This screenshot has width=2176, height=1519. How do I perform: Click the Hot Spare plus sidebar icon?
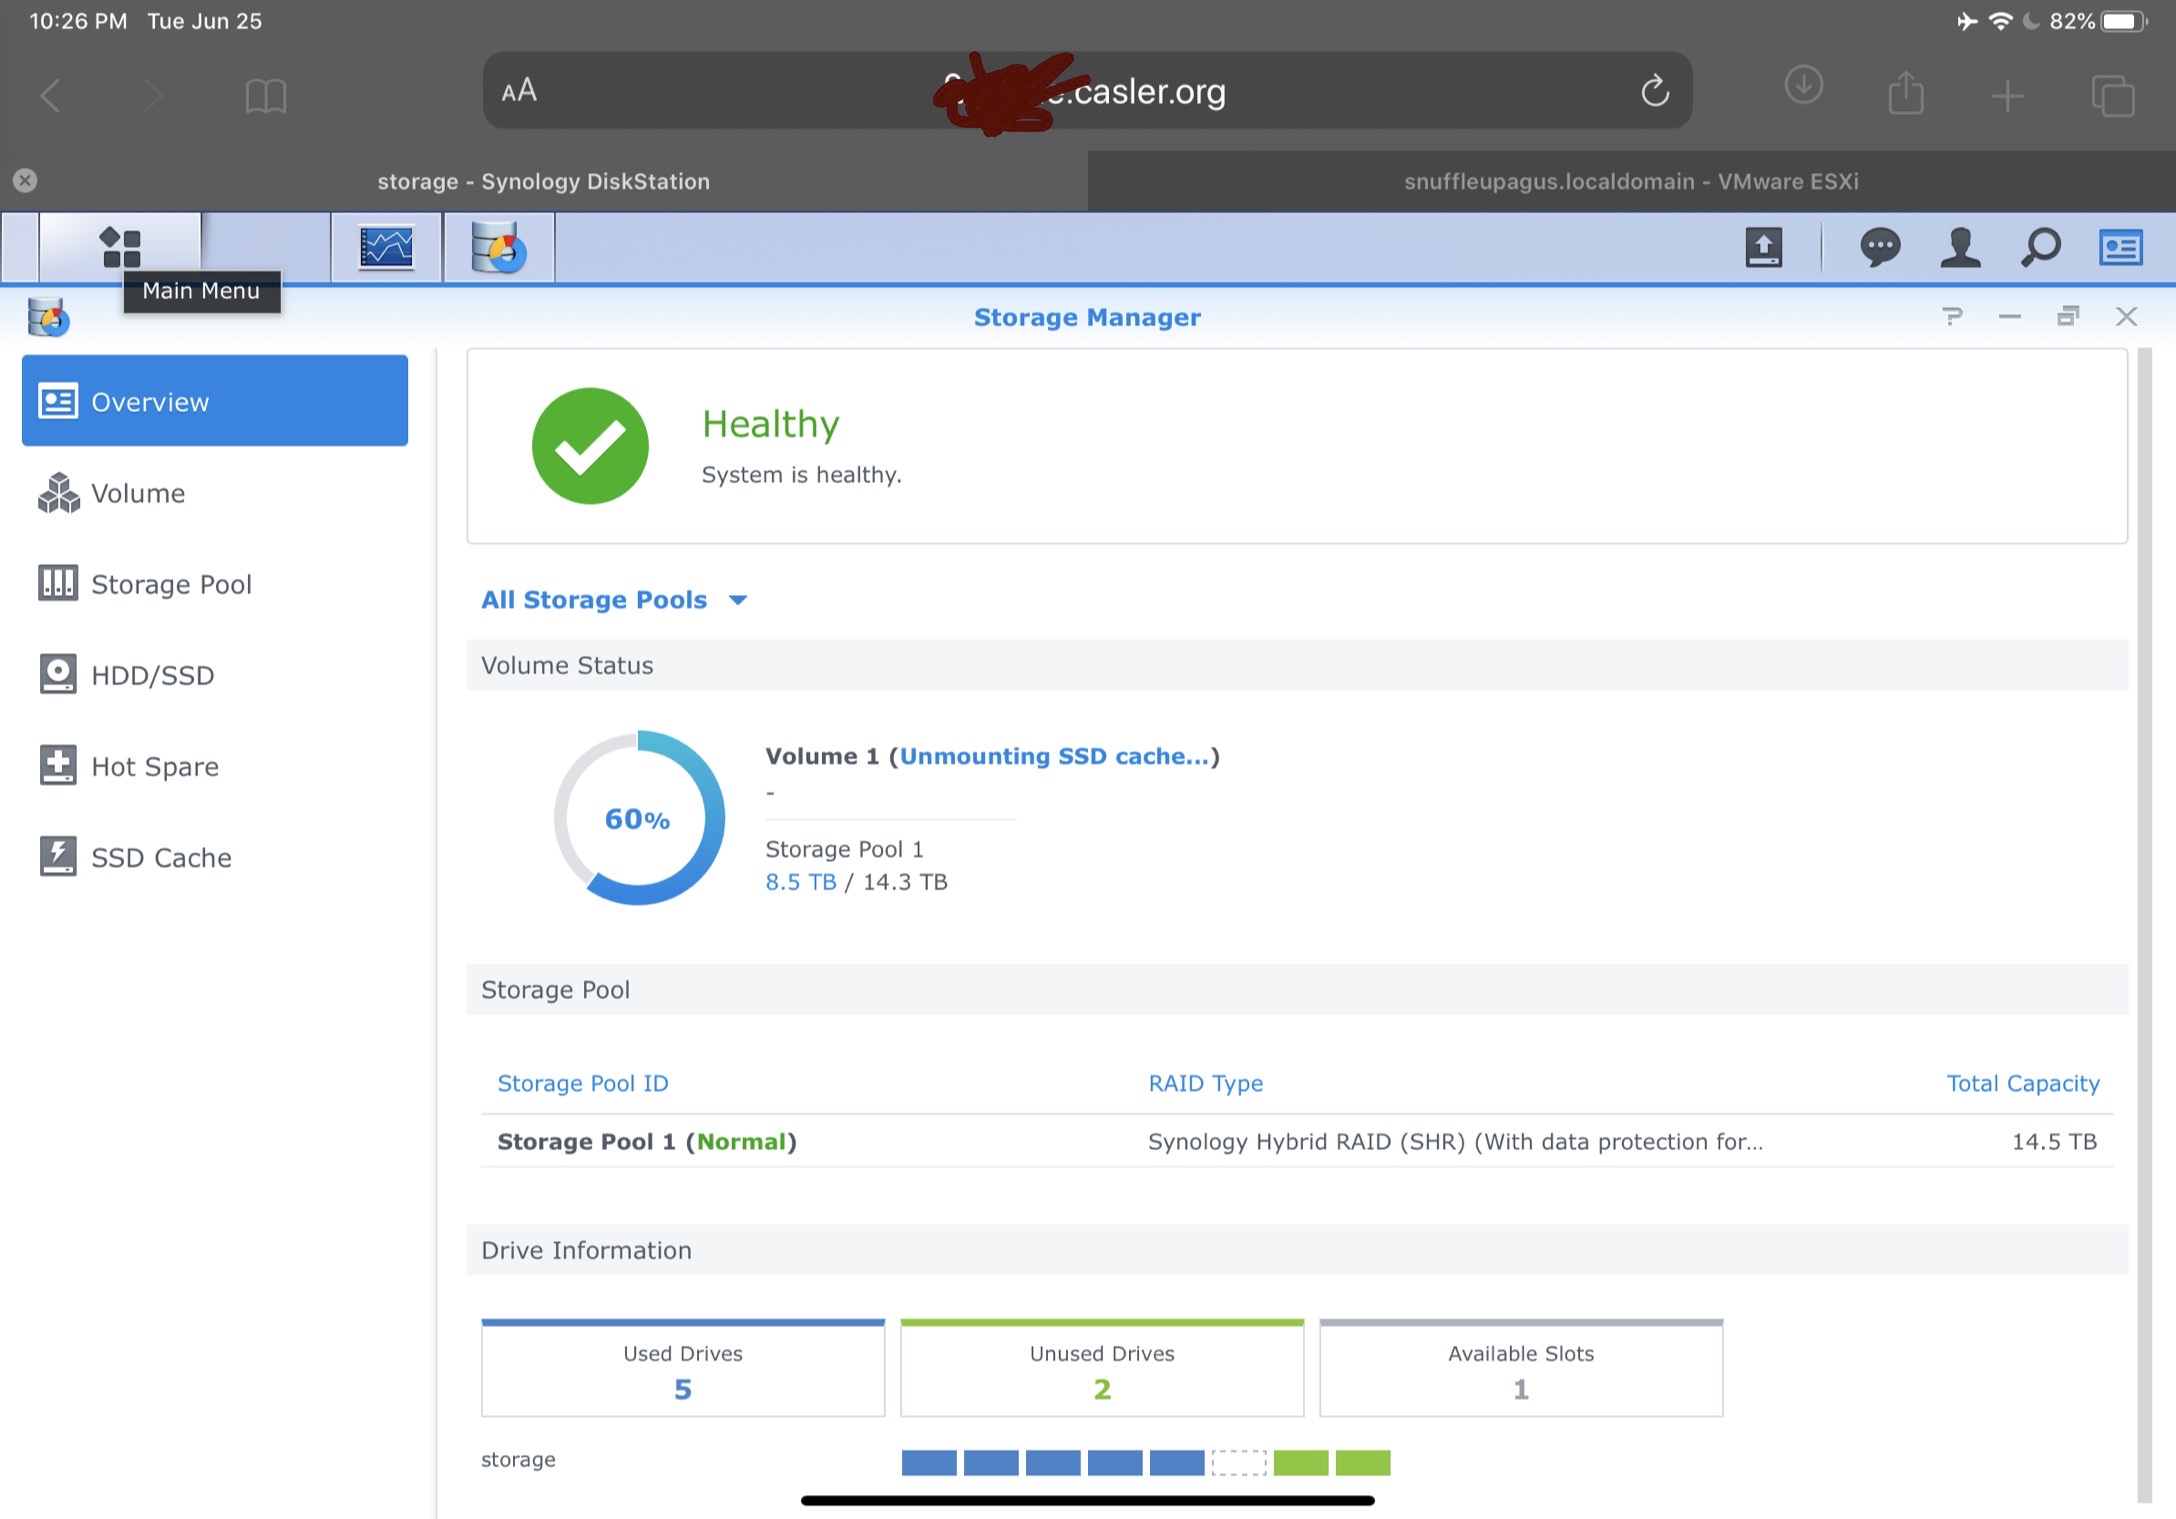(58, 766)
